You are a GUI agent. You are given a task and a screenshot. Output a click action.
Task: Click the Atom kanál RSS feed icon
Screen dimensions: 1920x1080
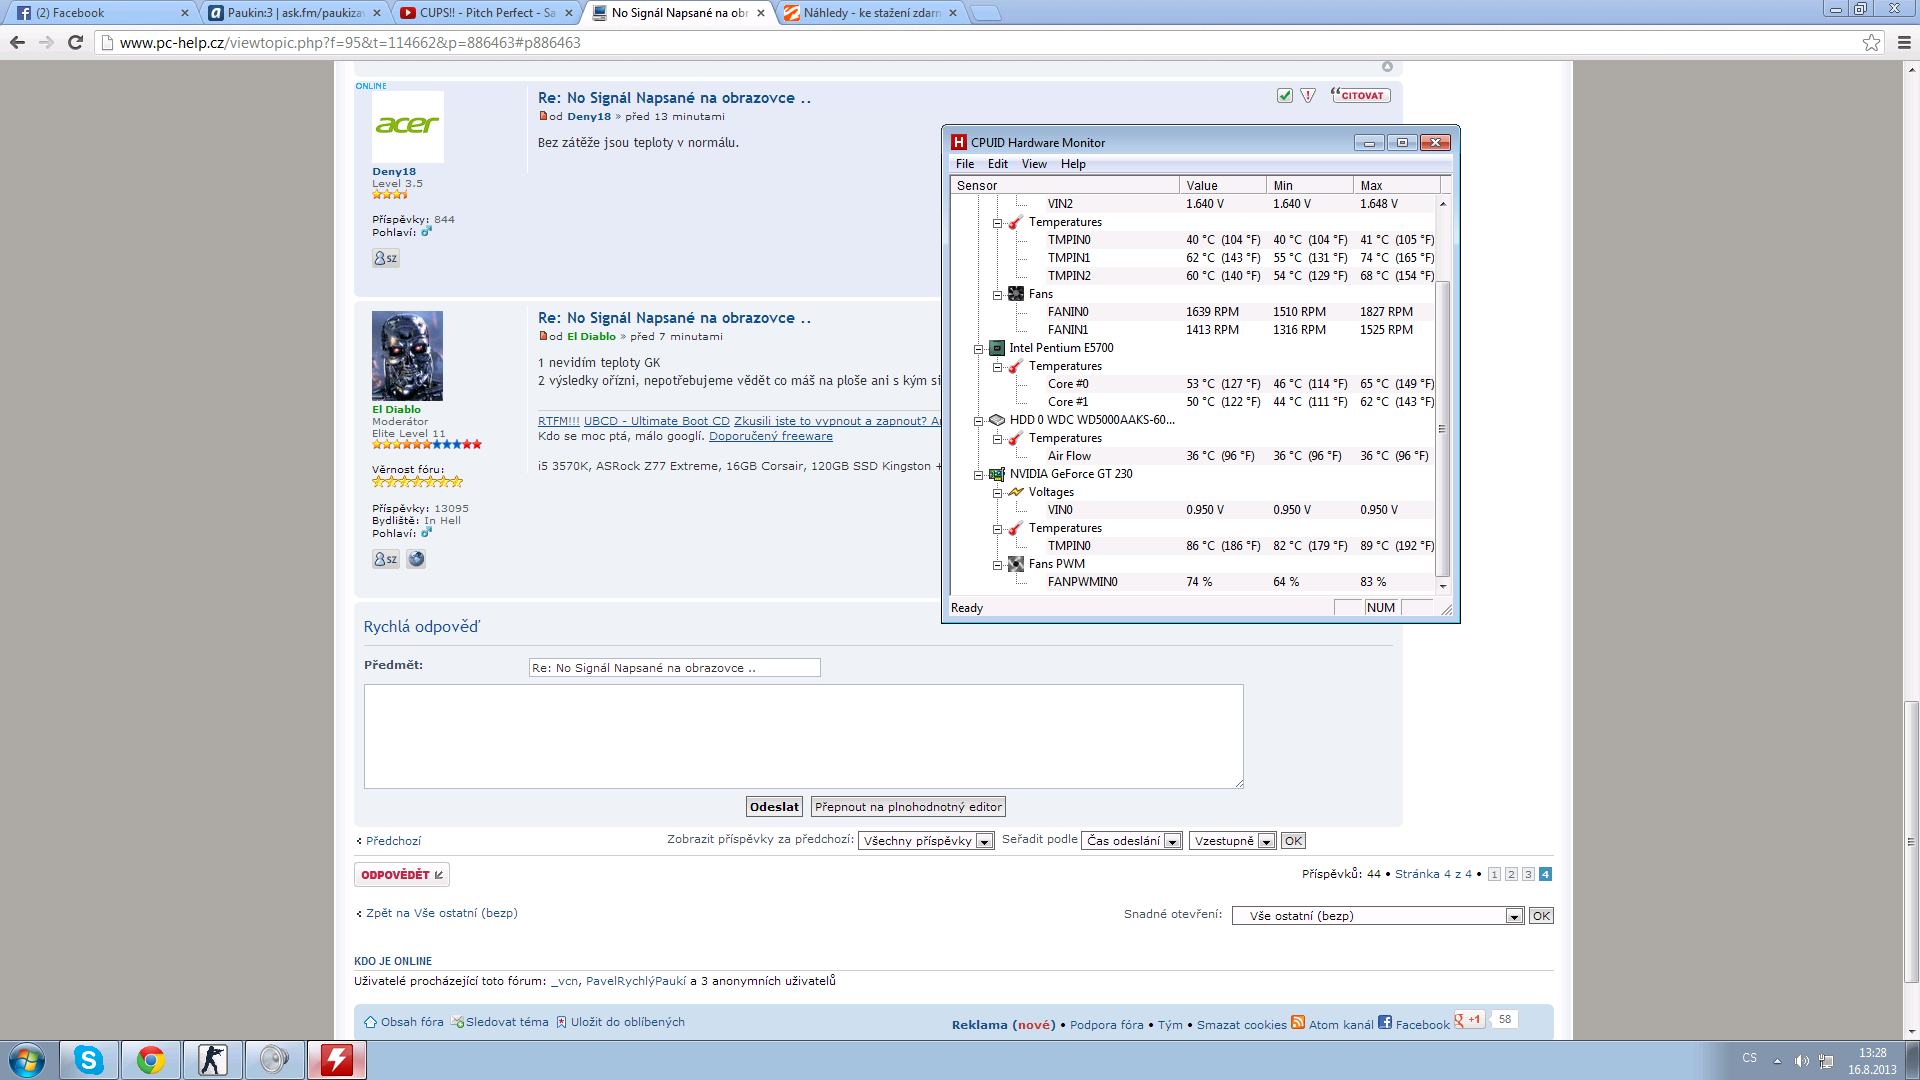click(x=1298, y=1022)
